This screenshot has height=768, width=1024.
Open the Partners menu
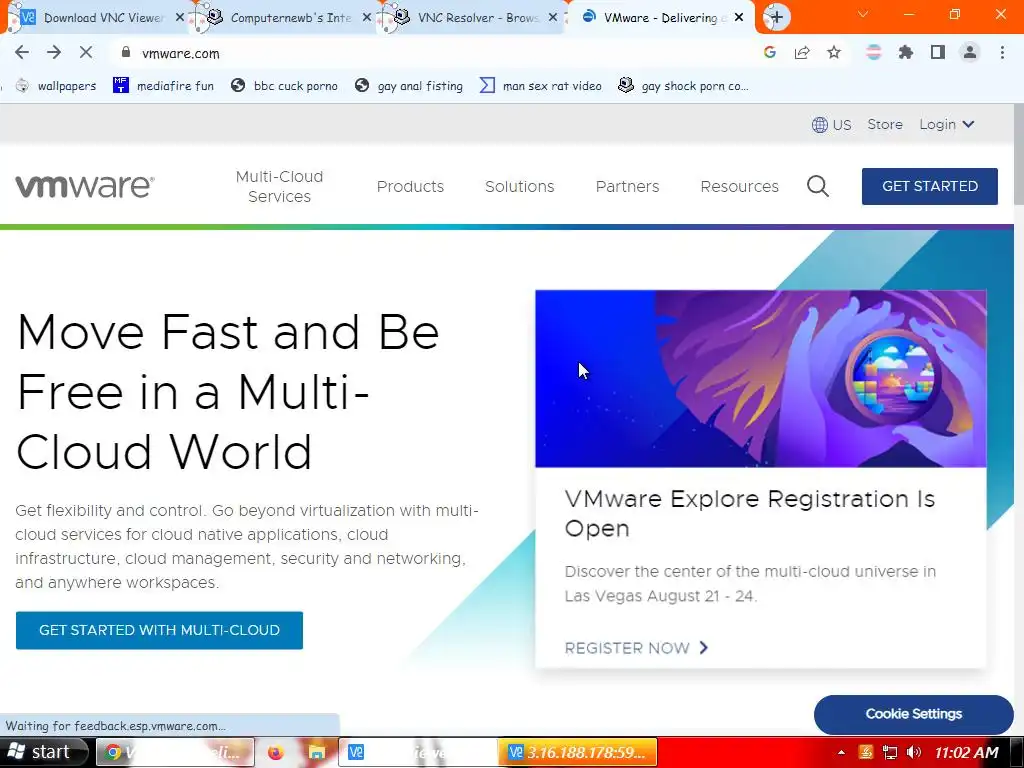627,186
